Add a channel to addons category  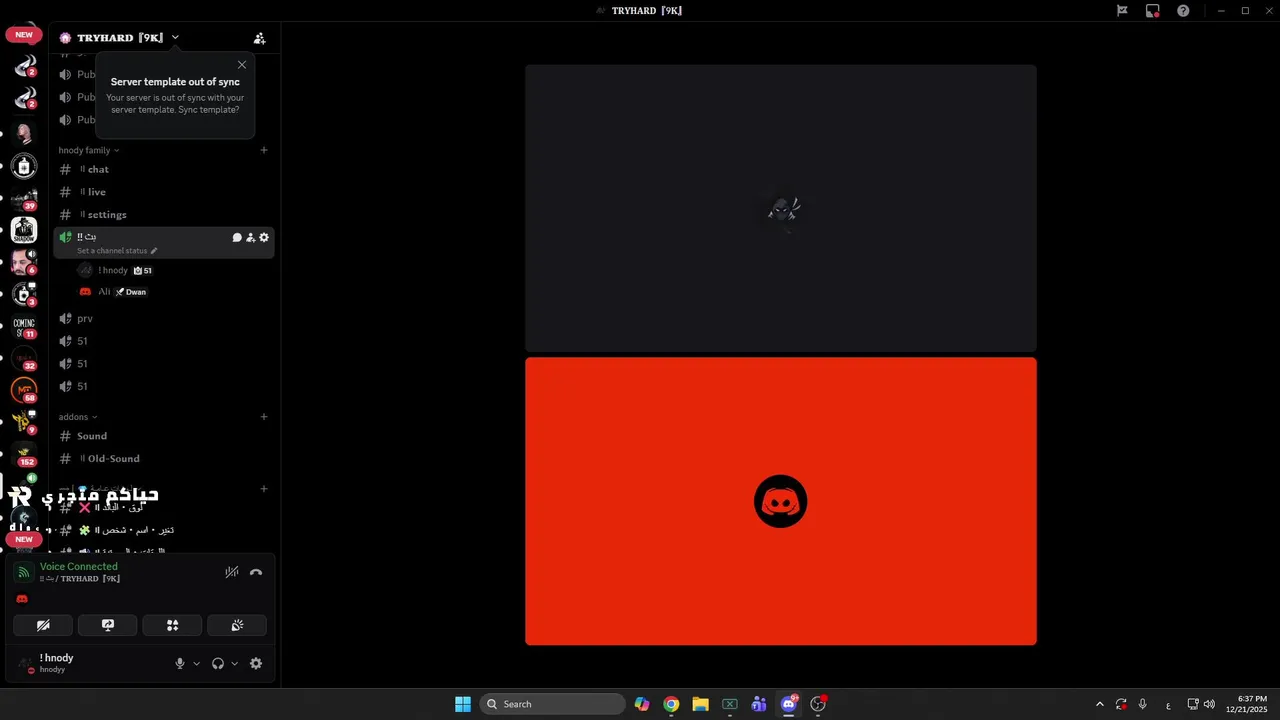tap(264, 417)
